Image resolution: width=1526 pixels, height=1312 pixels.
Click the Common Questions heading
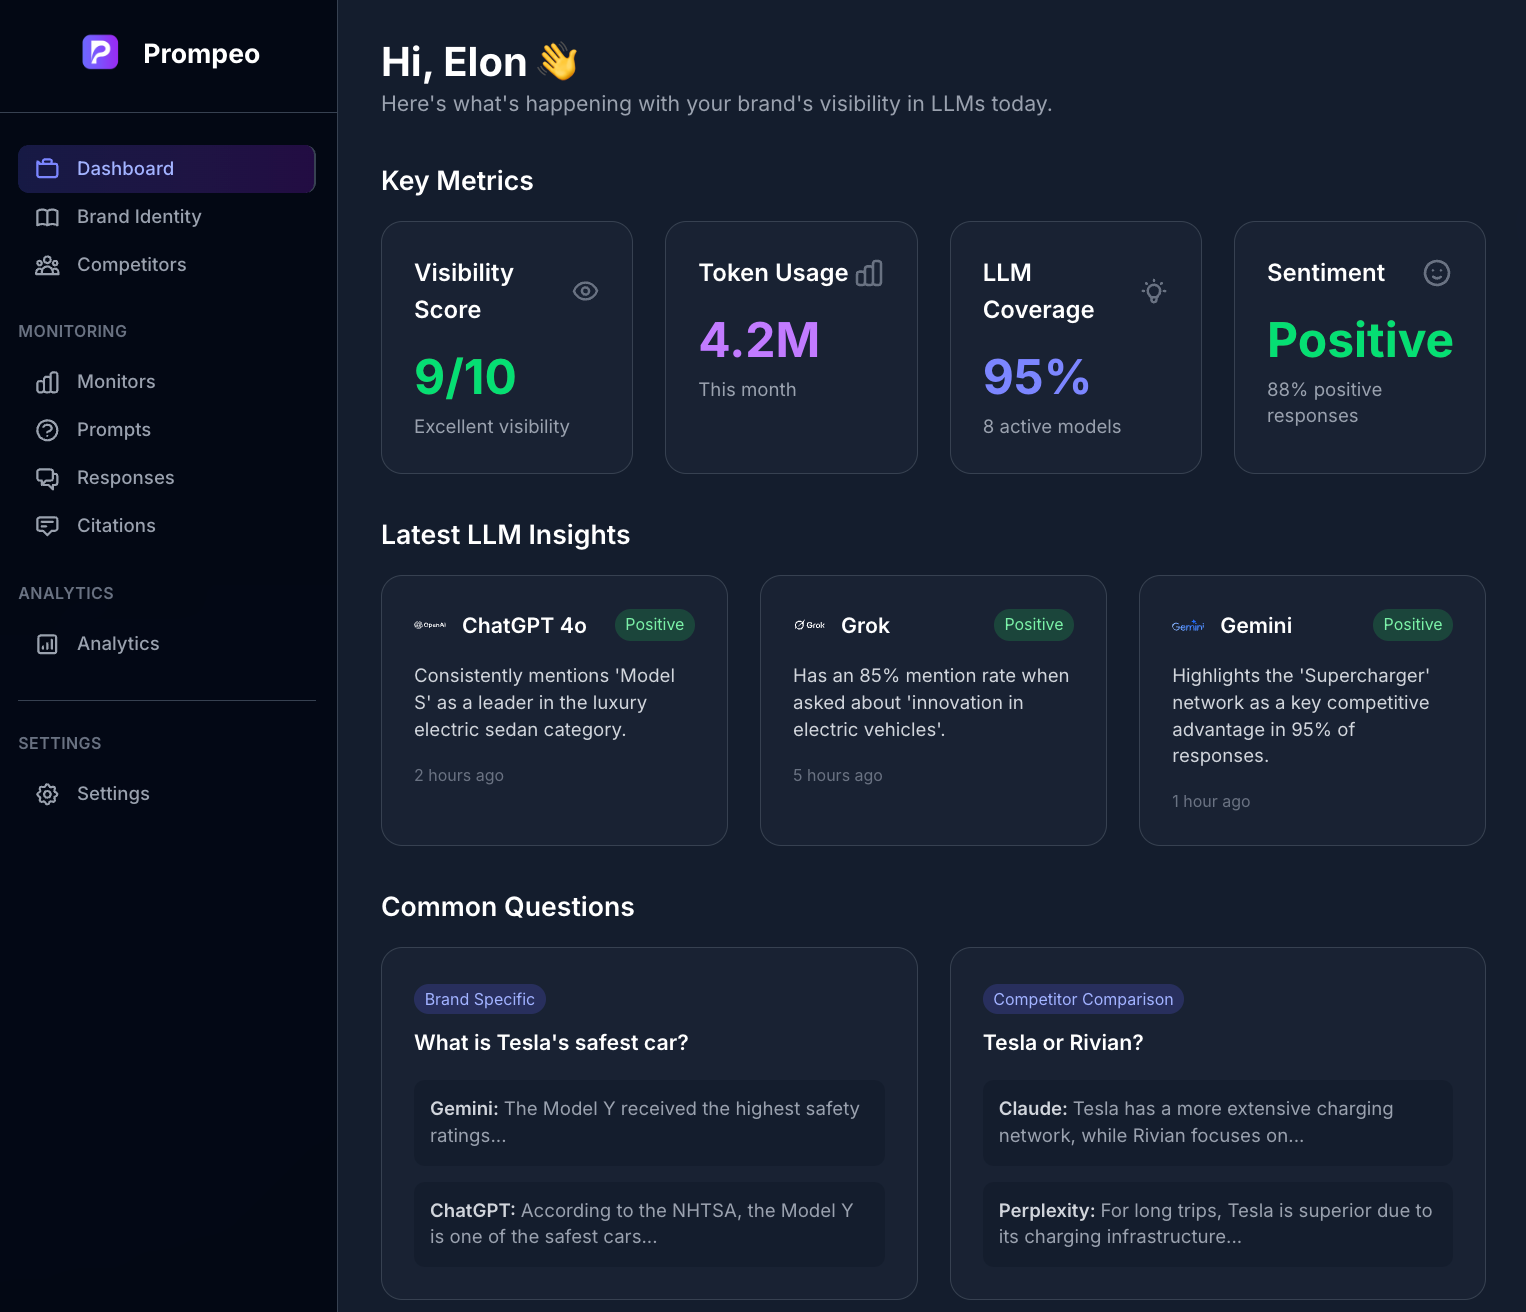tap(508, 907)
